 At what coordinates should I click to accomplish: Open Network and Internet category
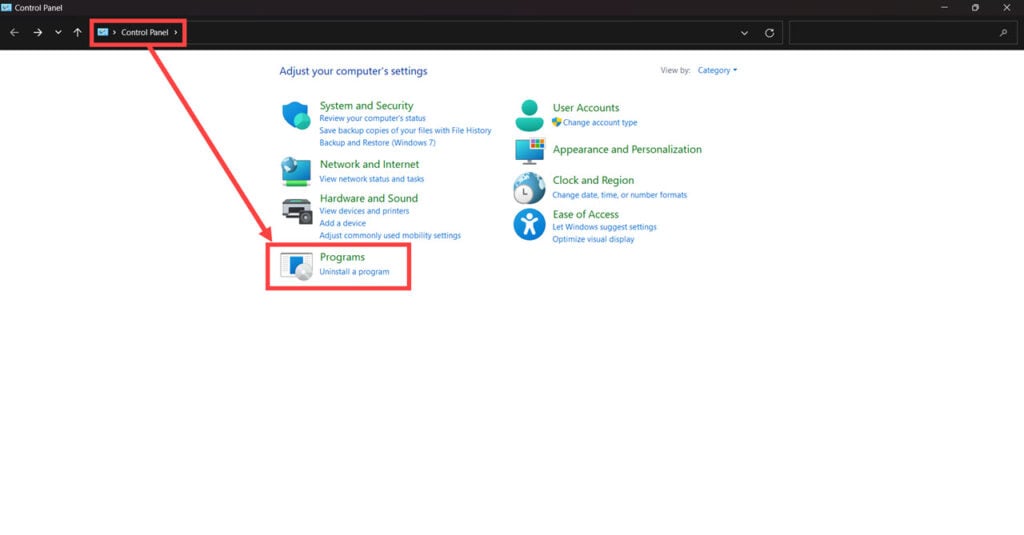tap(369, 164)
